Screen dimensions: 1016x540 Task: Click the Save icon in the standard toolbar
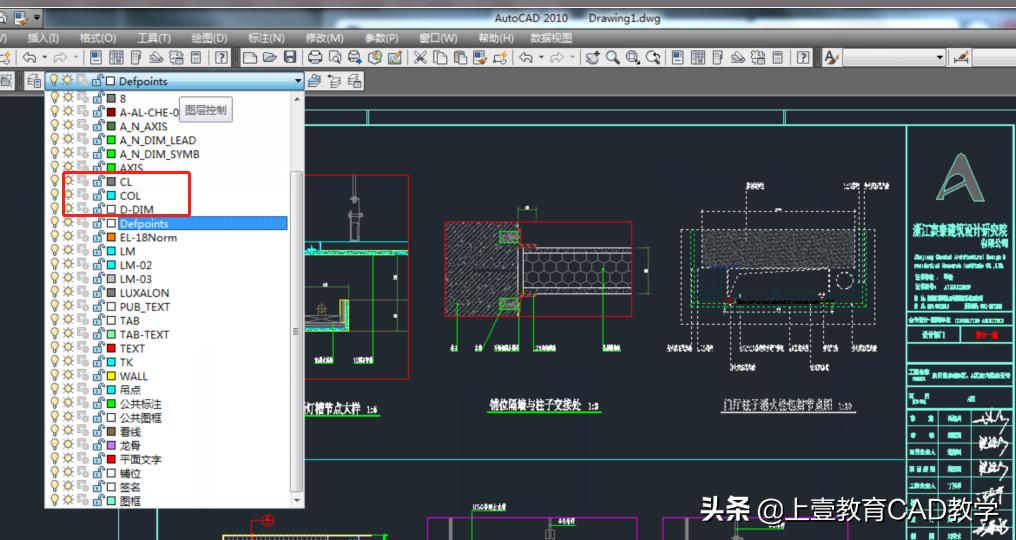point(290,58)
